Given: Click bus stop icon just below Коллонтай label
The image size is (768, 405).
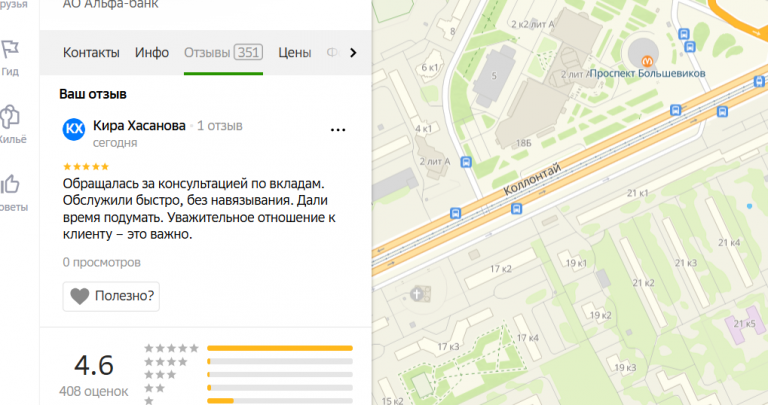Looking at the screenshot, I should (516, 209).
